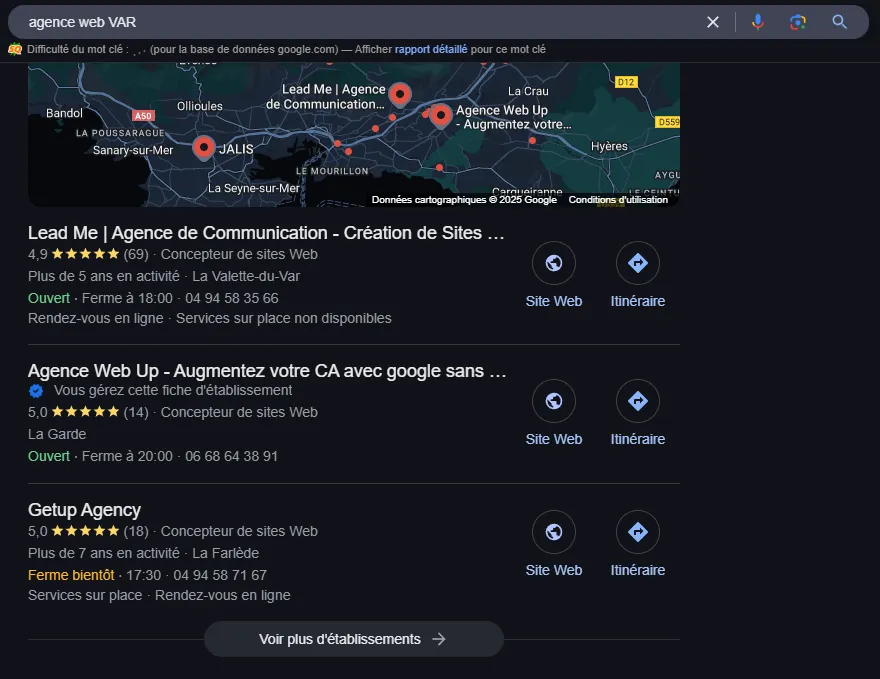This screenshot has width=880, height=679.
Task: Click Lead Me phone number 04 94 58 35 66
Action: click(x=232, y=299)
